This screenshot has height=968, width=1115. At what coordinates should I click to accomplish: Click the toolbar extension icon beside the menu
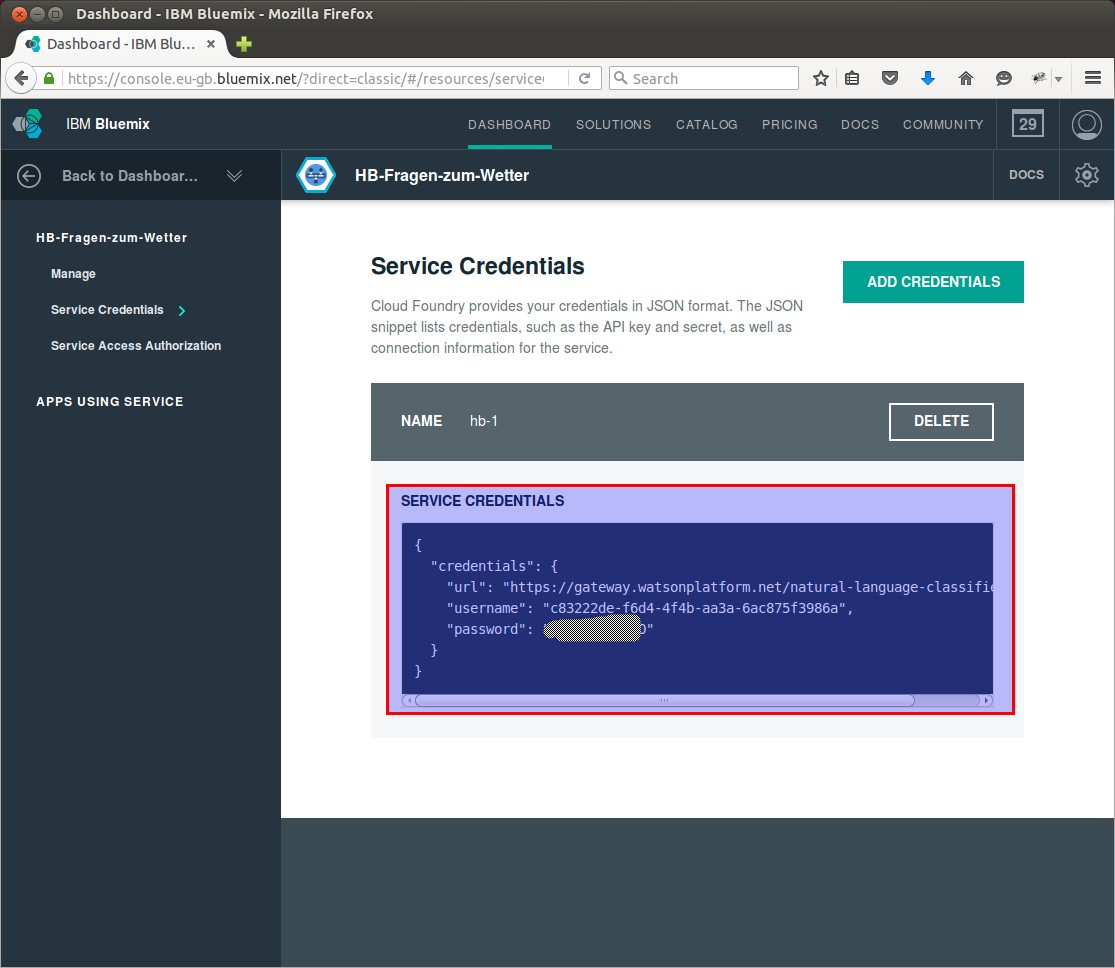pos(1039,78)
